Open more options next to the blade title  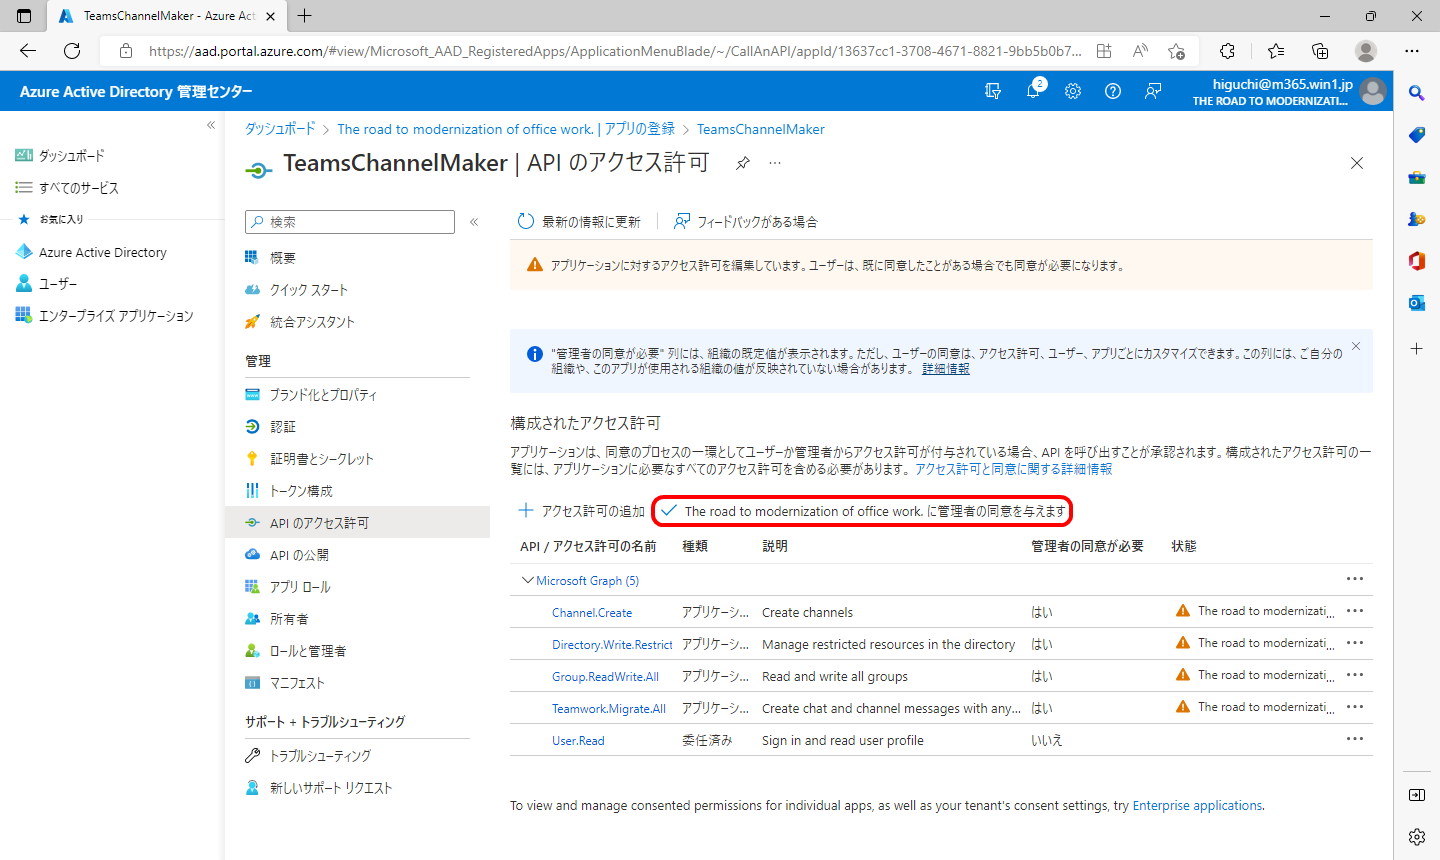[x=775, y=163]
